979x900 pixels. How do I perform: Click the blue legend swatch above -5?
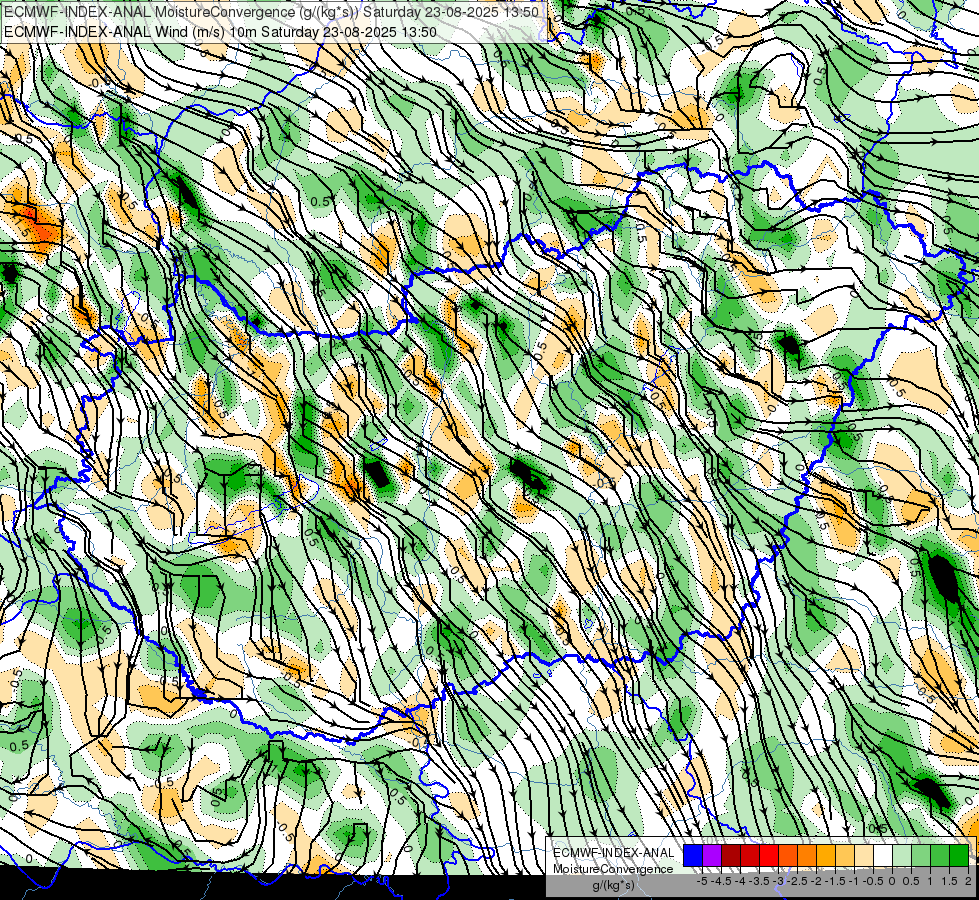point(693,855)
